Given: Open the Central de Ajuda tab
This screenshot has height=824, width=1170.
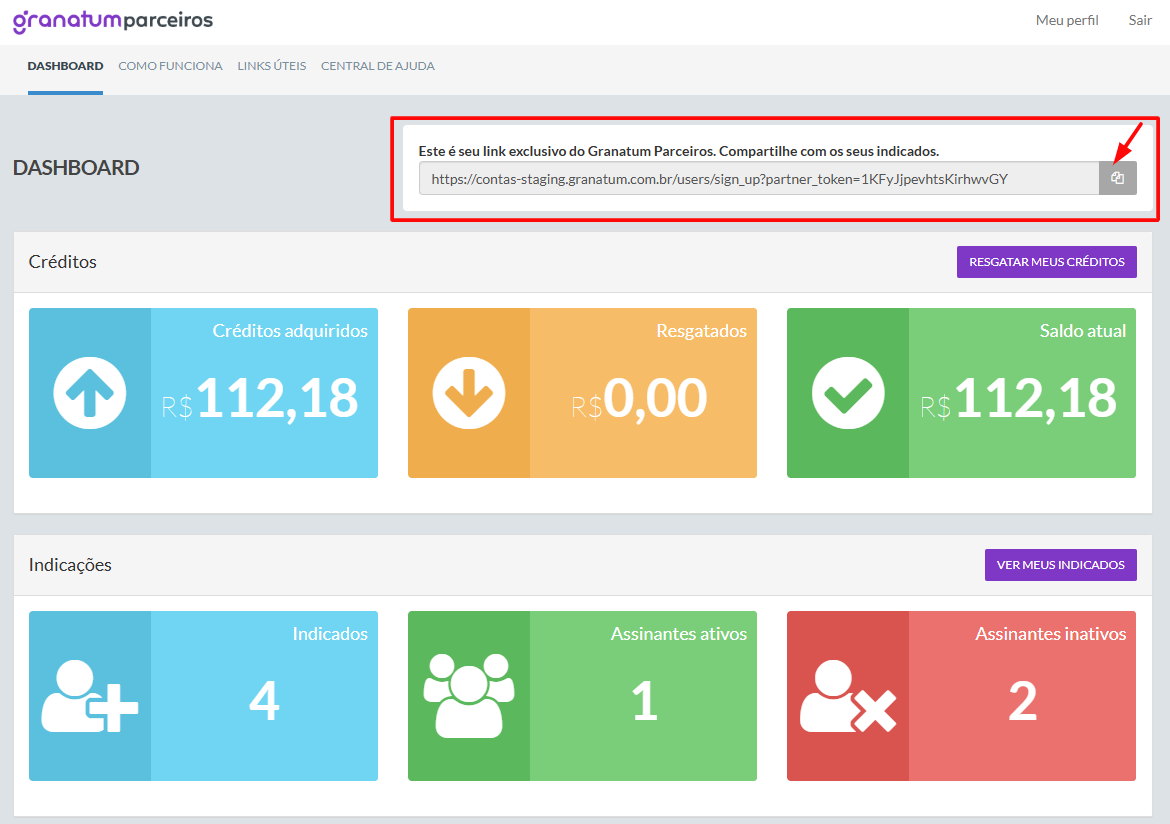Looking at the screenshot, I should 378,66.
